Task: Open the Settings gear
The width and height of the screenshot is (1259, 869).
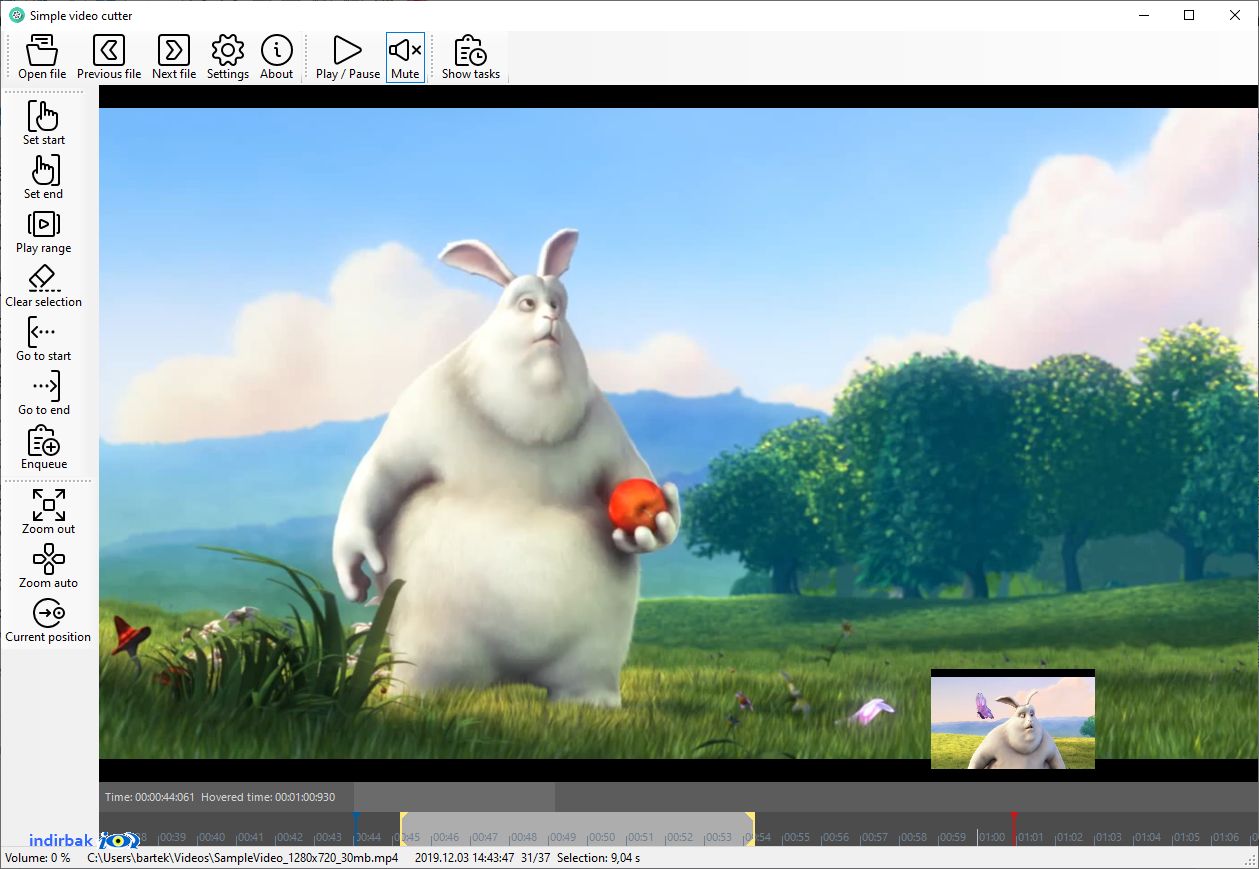Action: (228, 57)
